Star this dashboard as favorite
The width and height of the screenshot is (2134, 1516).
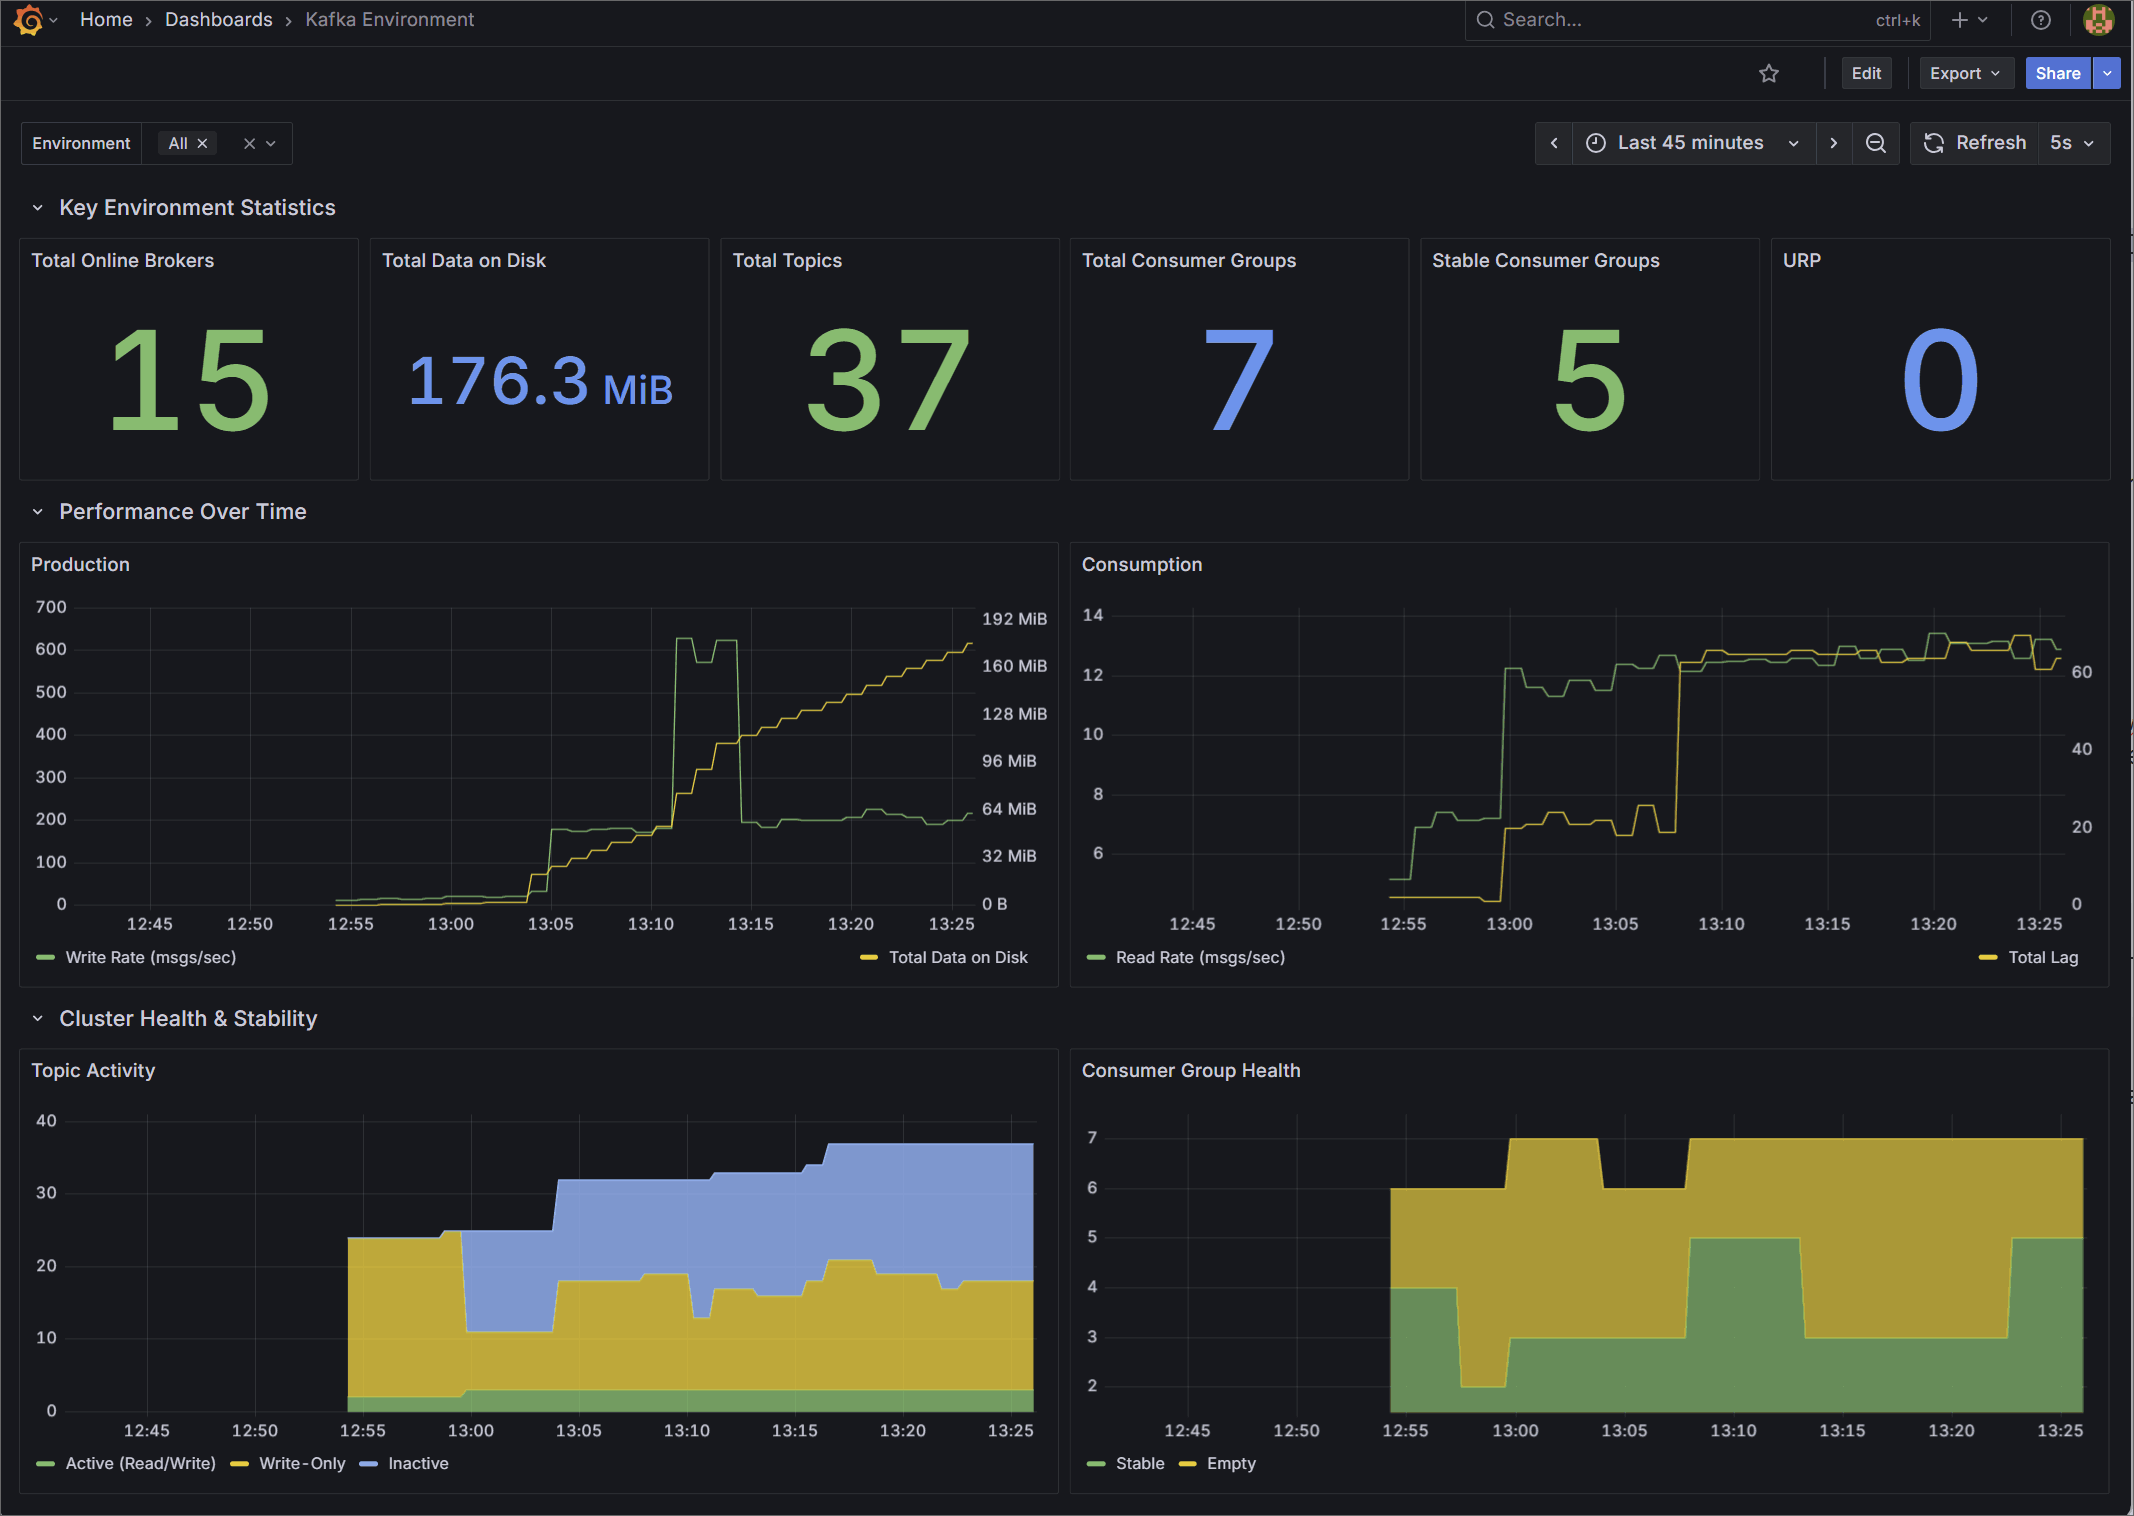1769,73
